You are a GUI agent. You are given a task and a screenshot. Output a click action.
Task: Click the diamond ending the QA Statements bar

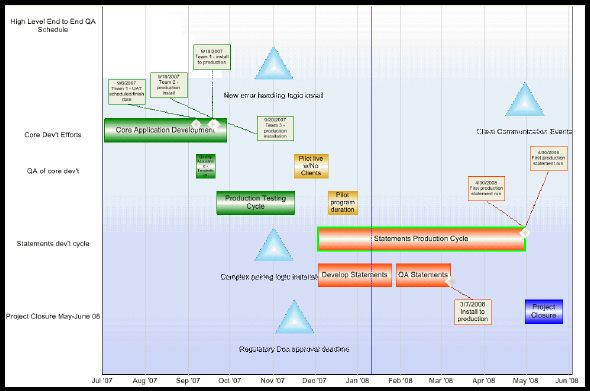point(450,281)
